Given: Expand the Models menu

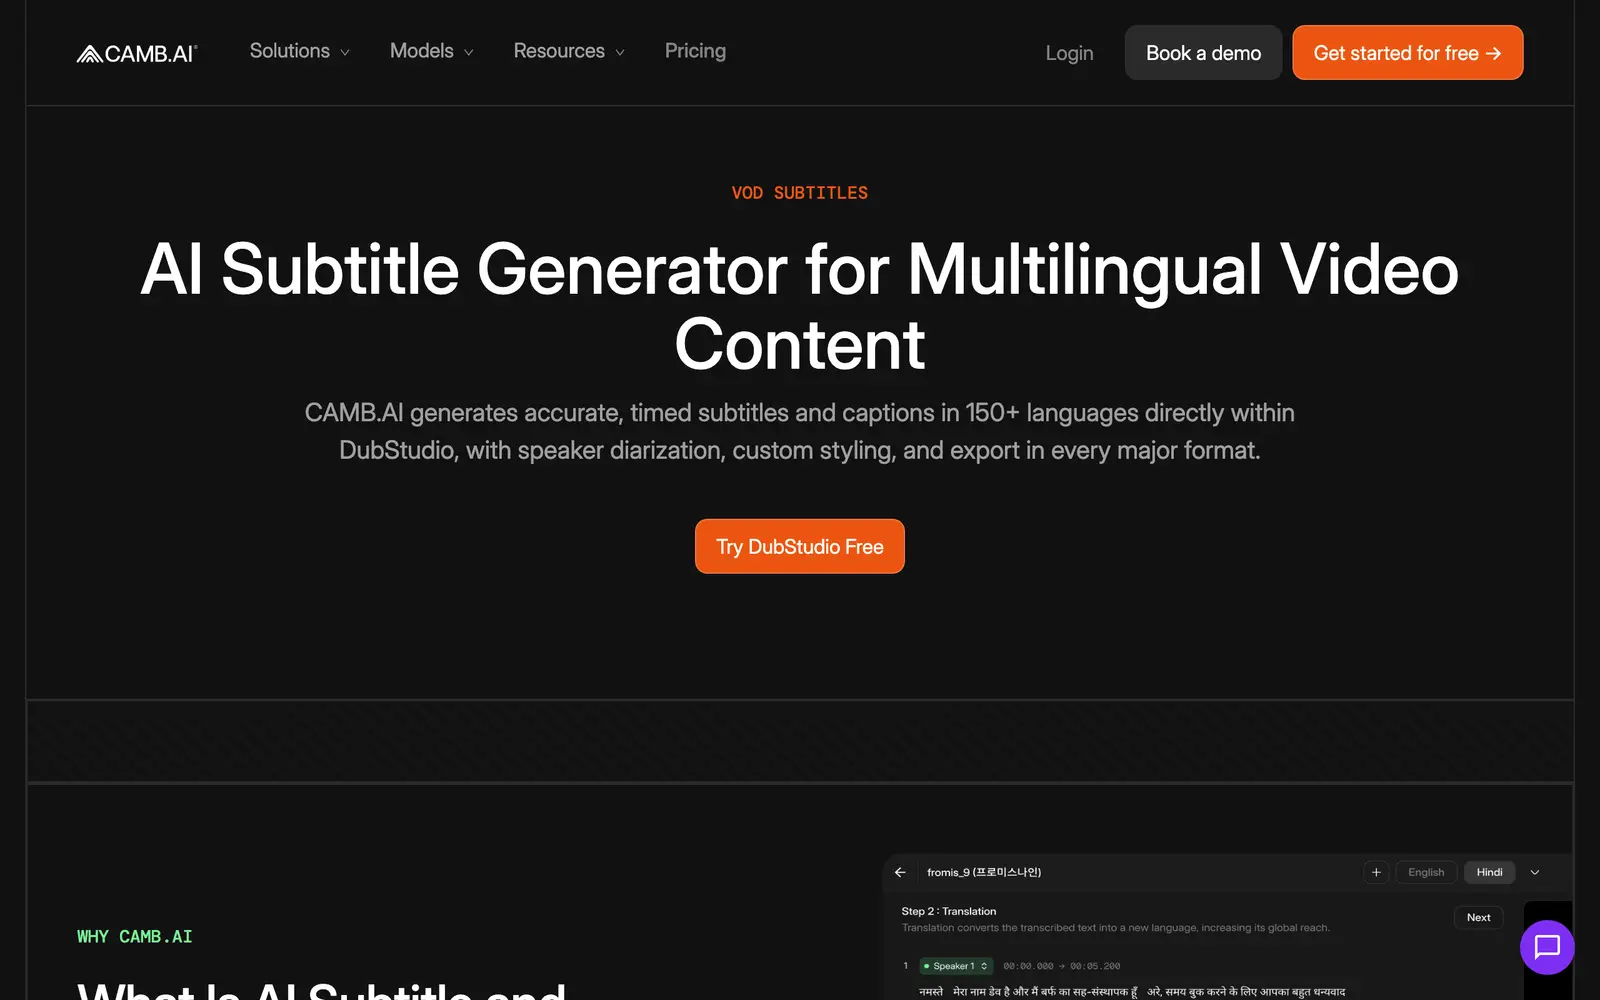Looking at the screenshot, I should (x=431, y=51).
